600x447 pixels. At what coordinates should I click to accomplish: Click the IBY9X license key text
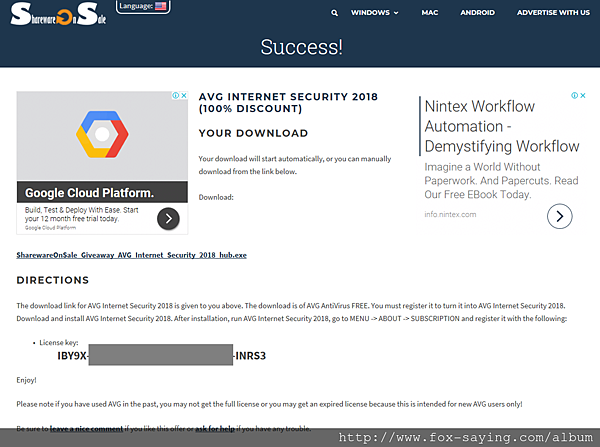(x=72, y=356)
